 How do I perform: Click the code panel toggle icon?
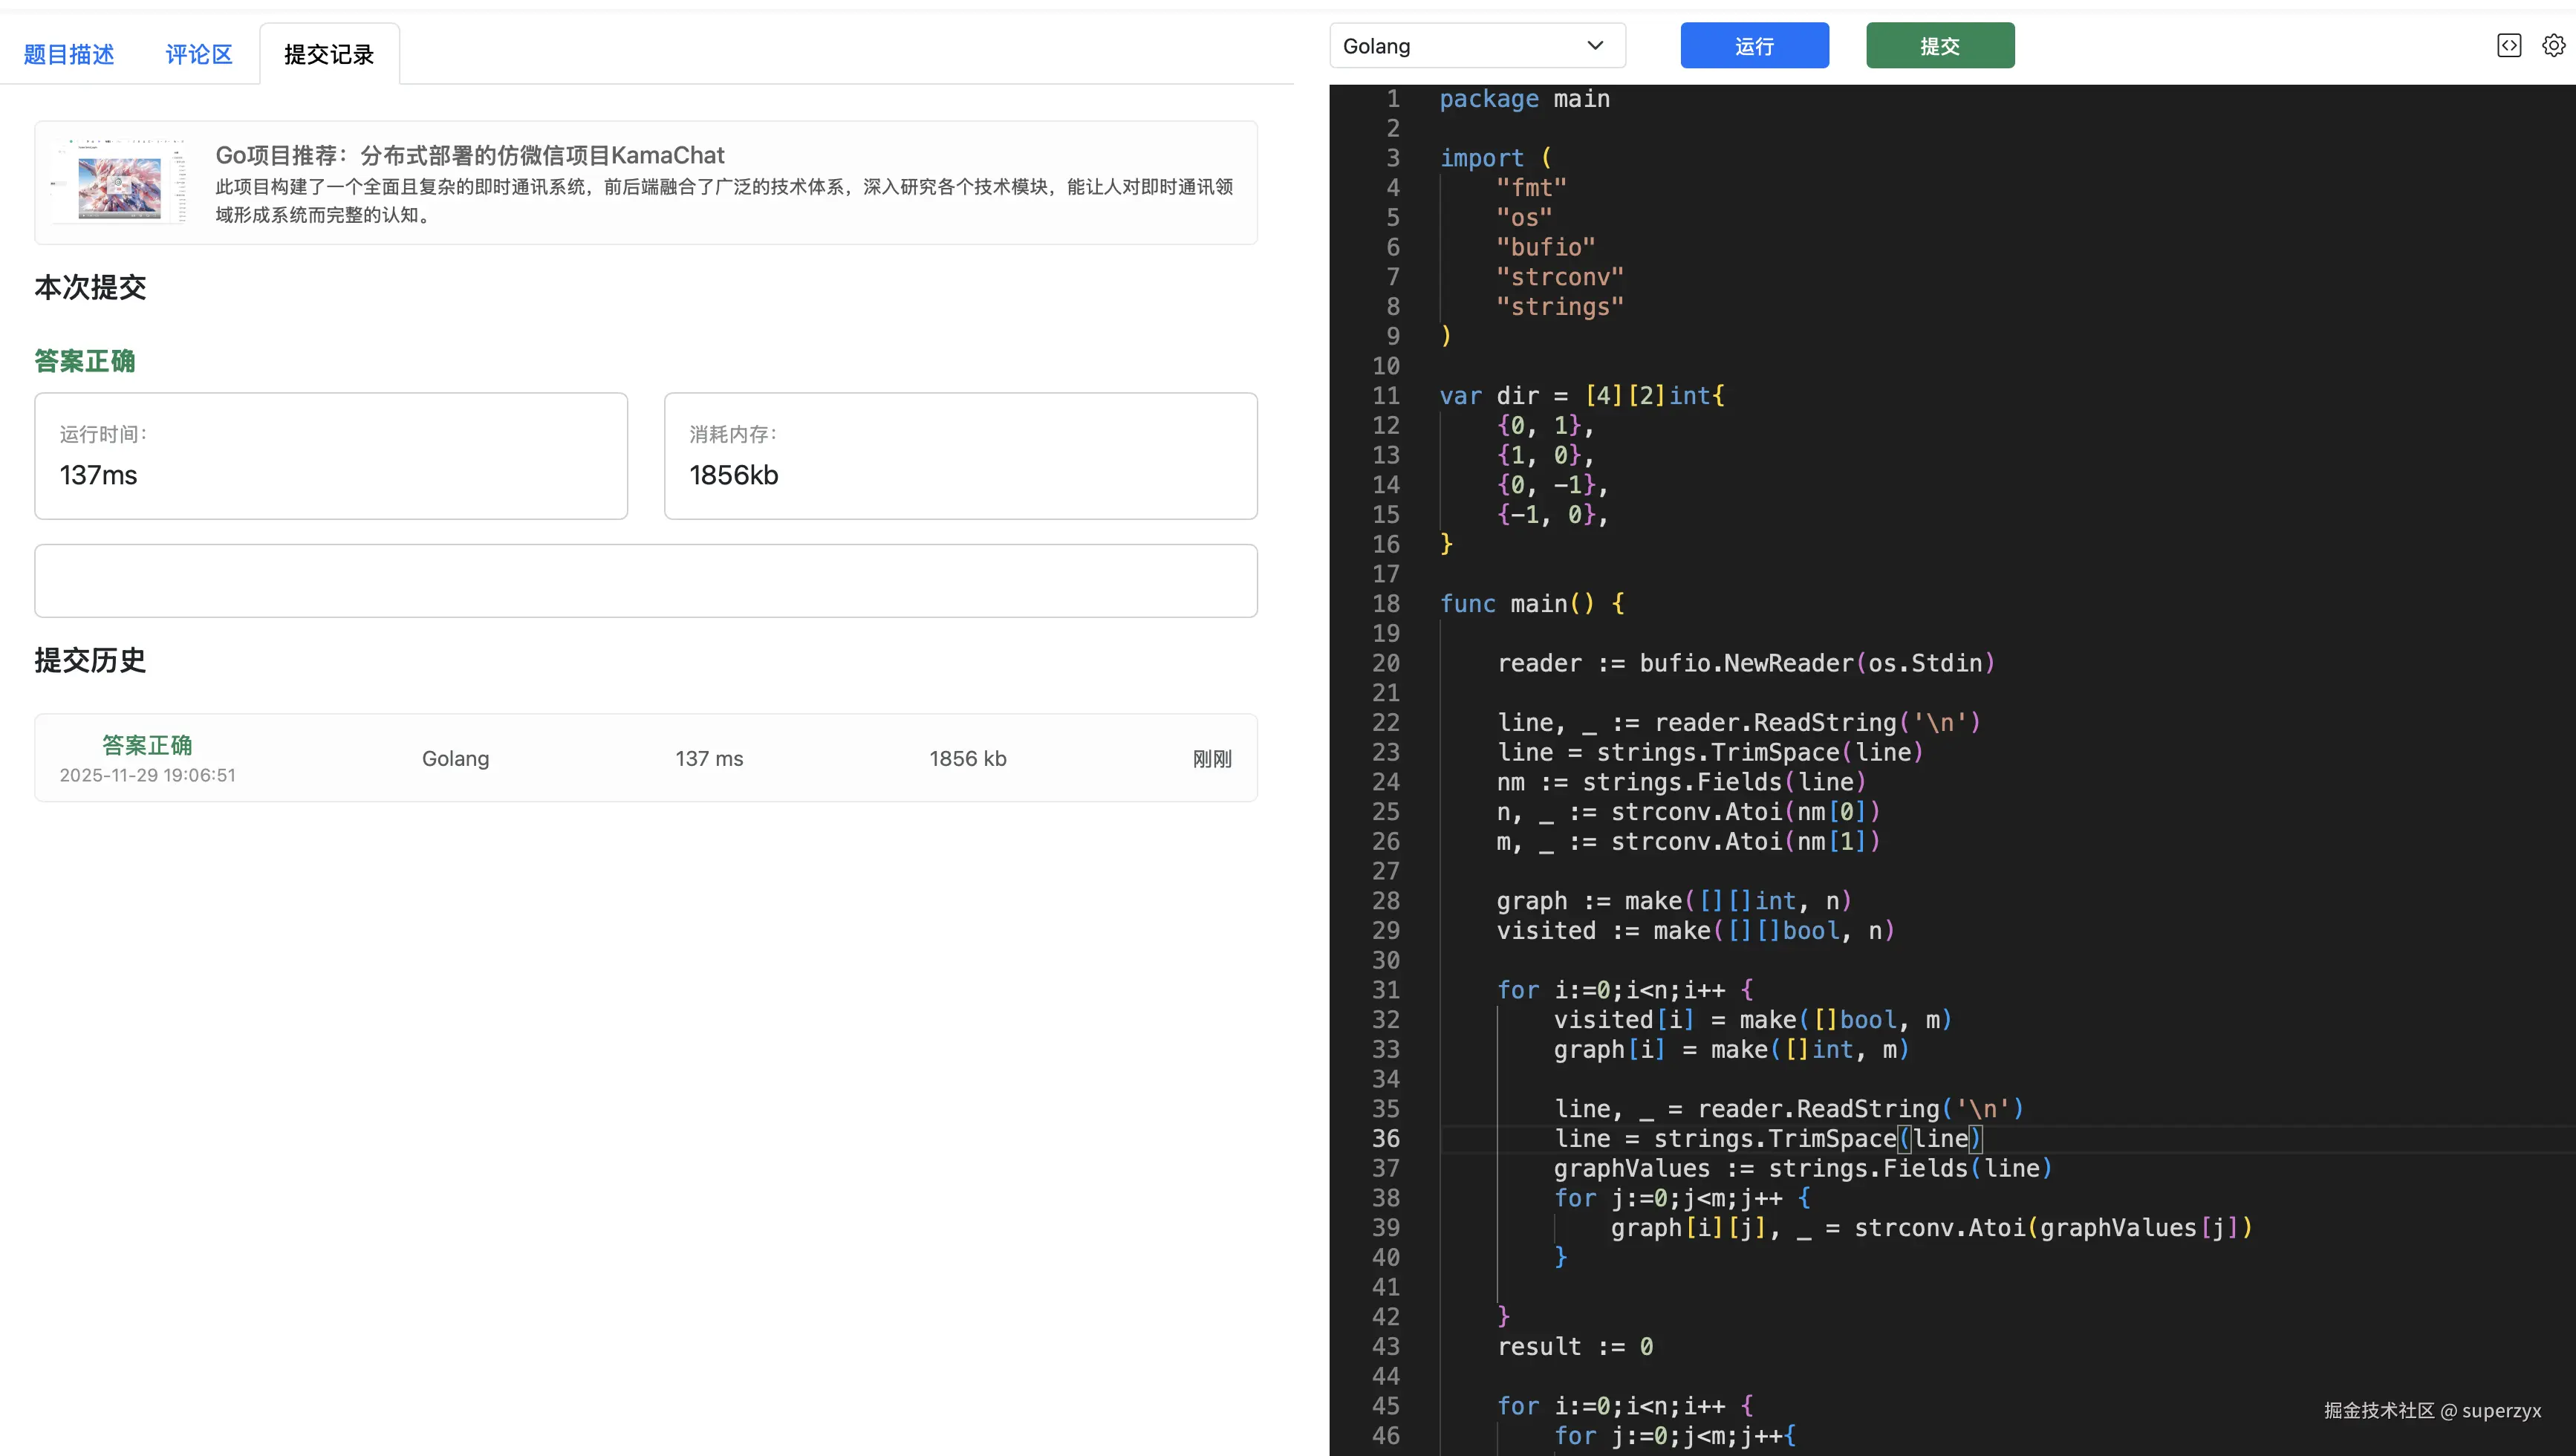point(2509,46)
